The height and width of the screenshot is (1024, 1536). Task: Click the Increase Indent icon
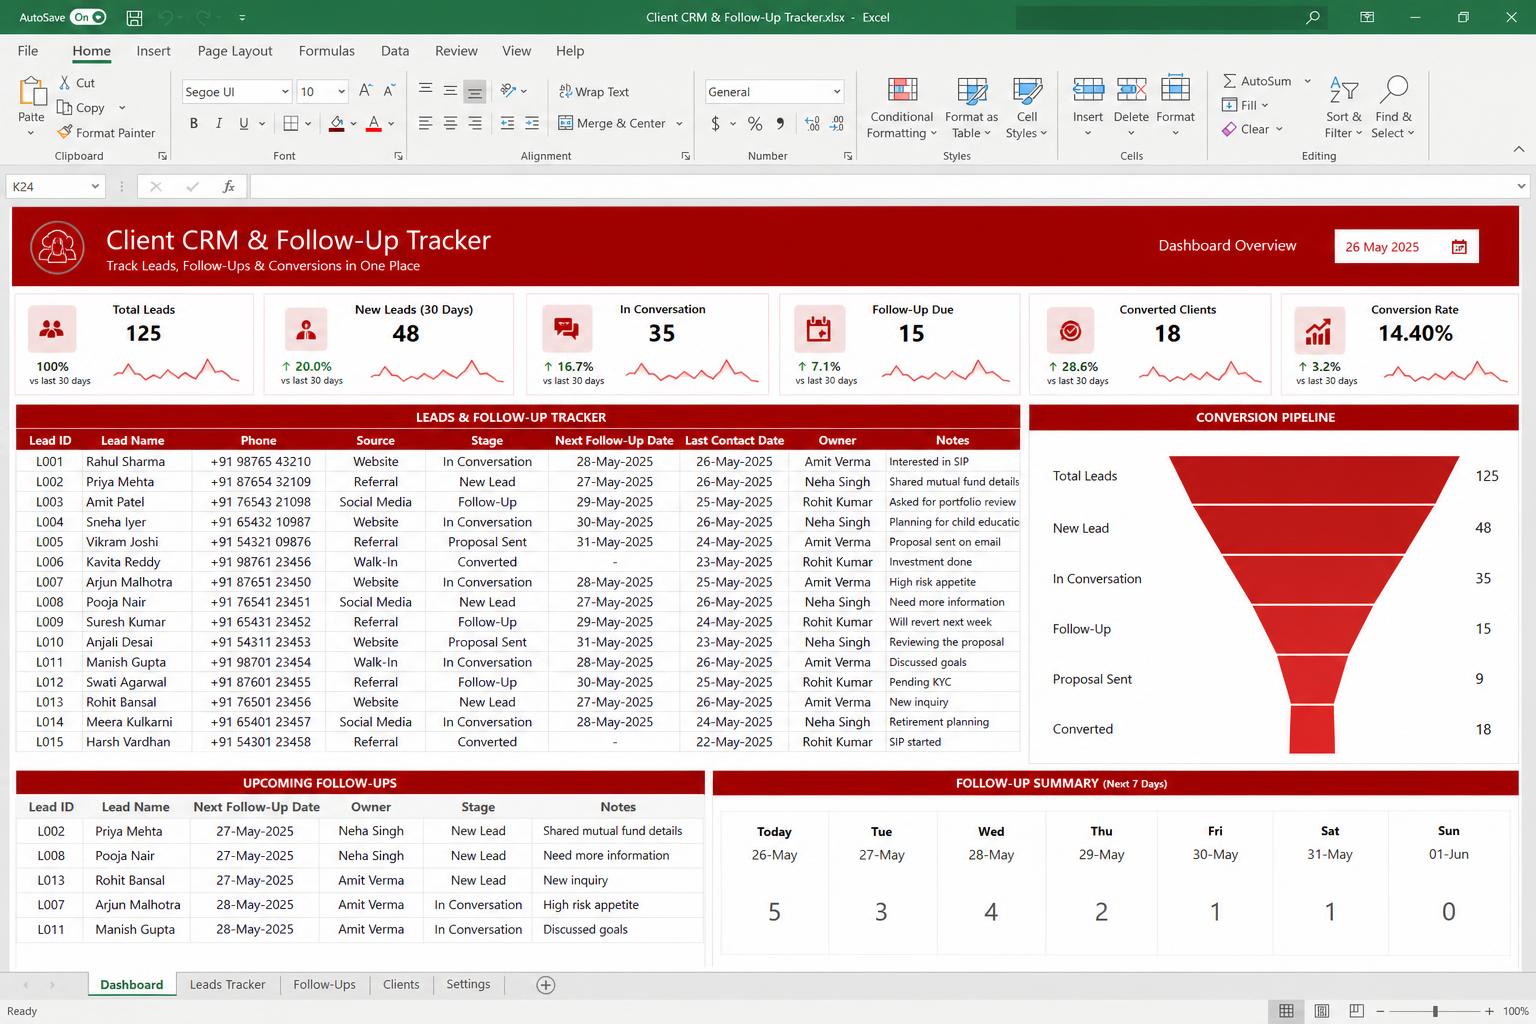pos(532,123)
